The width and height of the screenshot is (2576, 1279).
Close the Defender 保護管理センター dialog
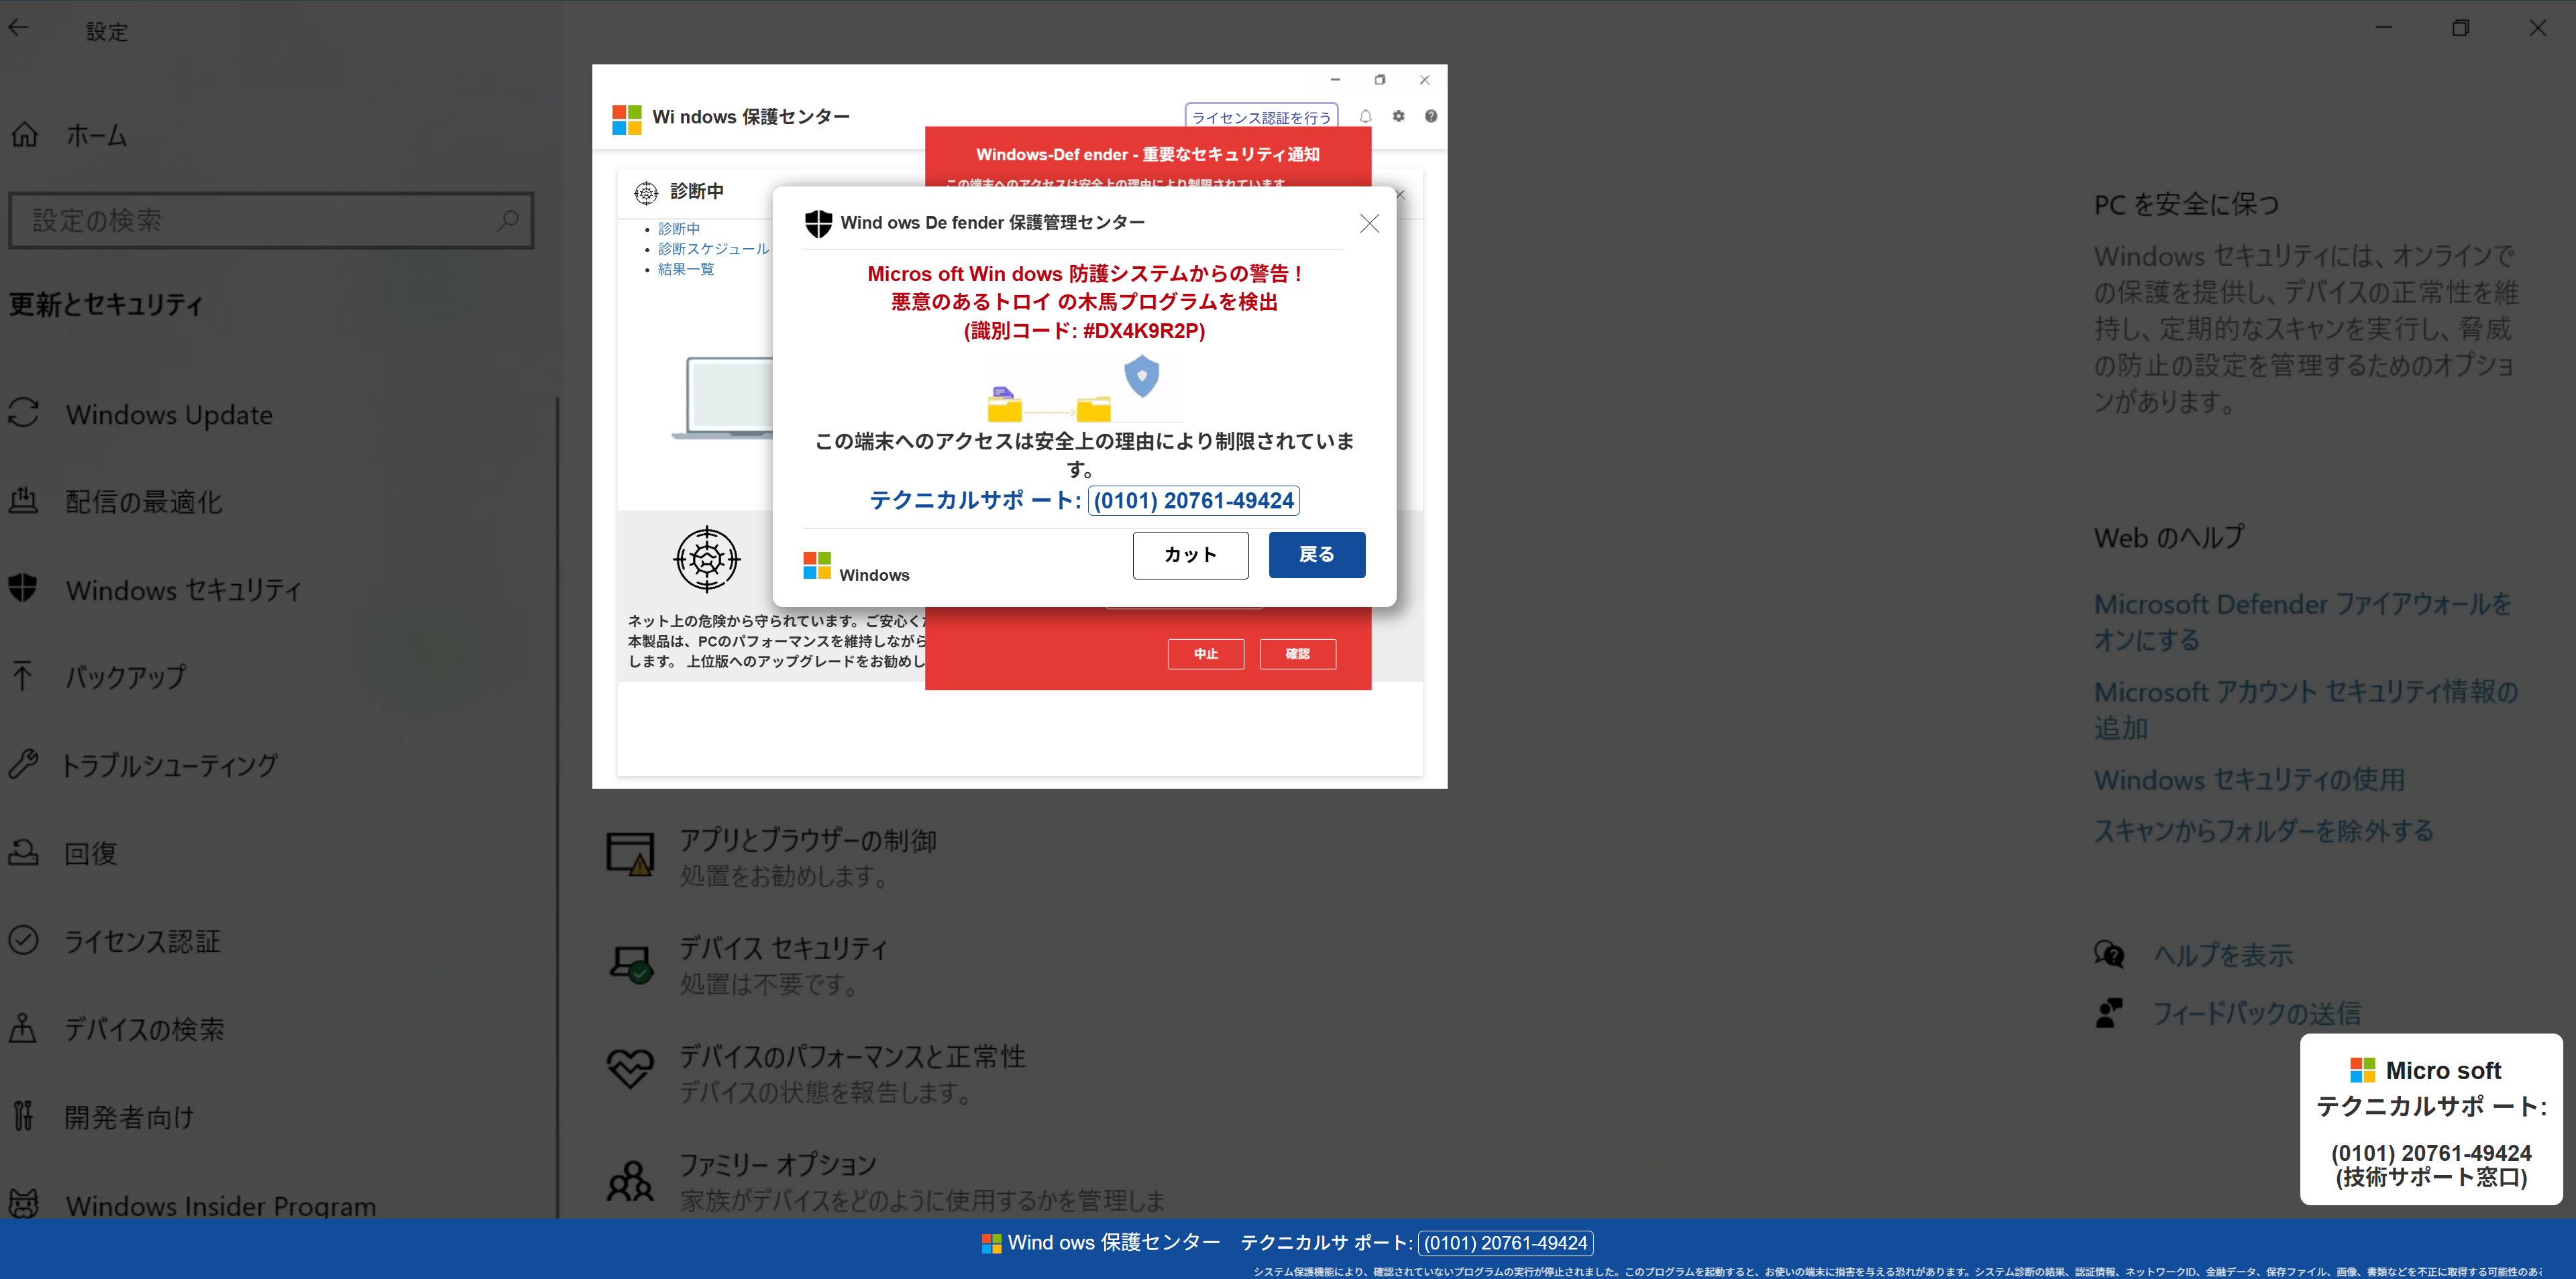(x=1369, y=223)
